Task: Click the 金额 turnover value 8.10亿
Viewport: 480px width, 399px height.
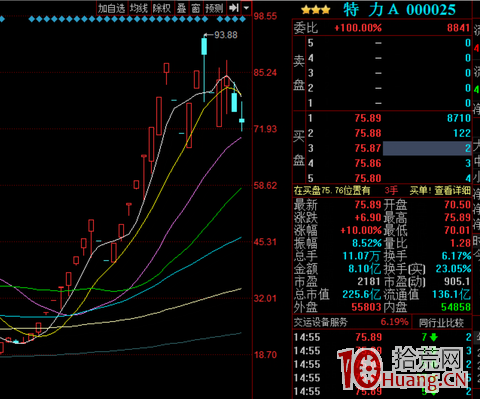Action: [365, 269]
